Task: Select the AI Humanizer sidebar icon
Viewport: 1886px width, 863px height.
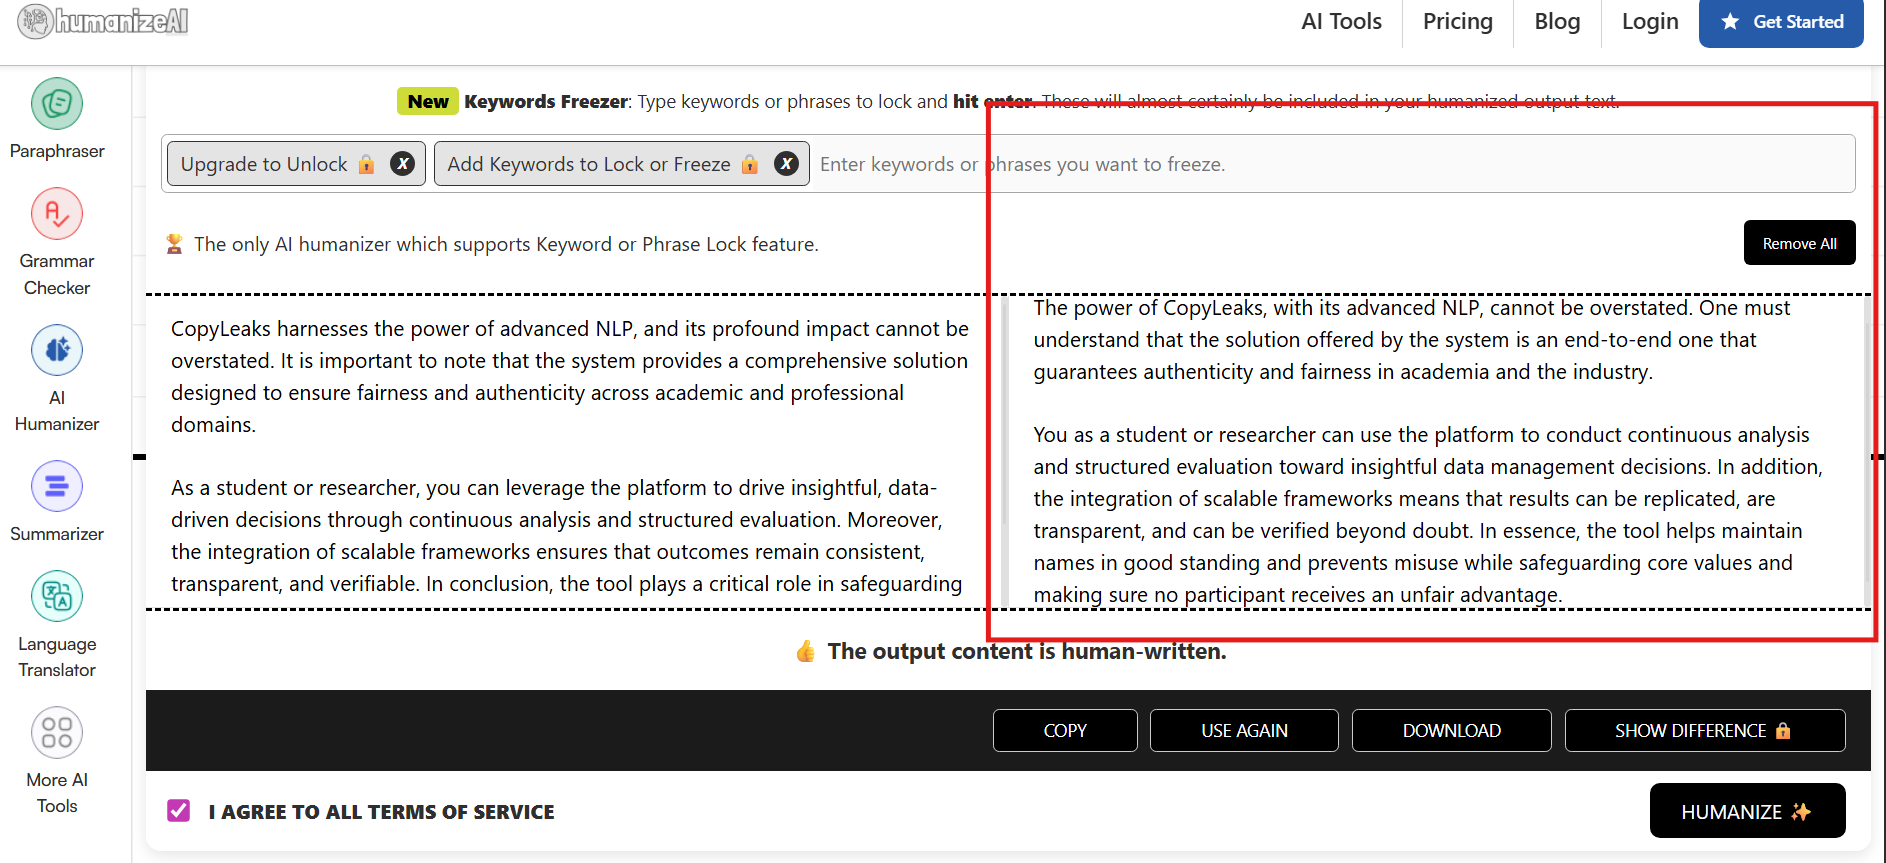Action: point(57,350)
